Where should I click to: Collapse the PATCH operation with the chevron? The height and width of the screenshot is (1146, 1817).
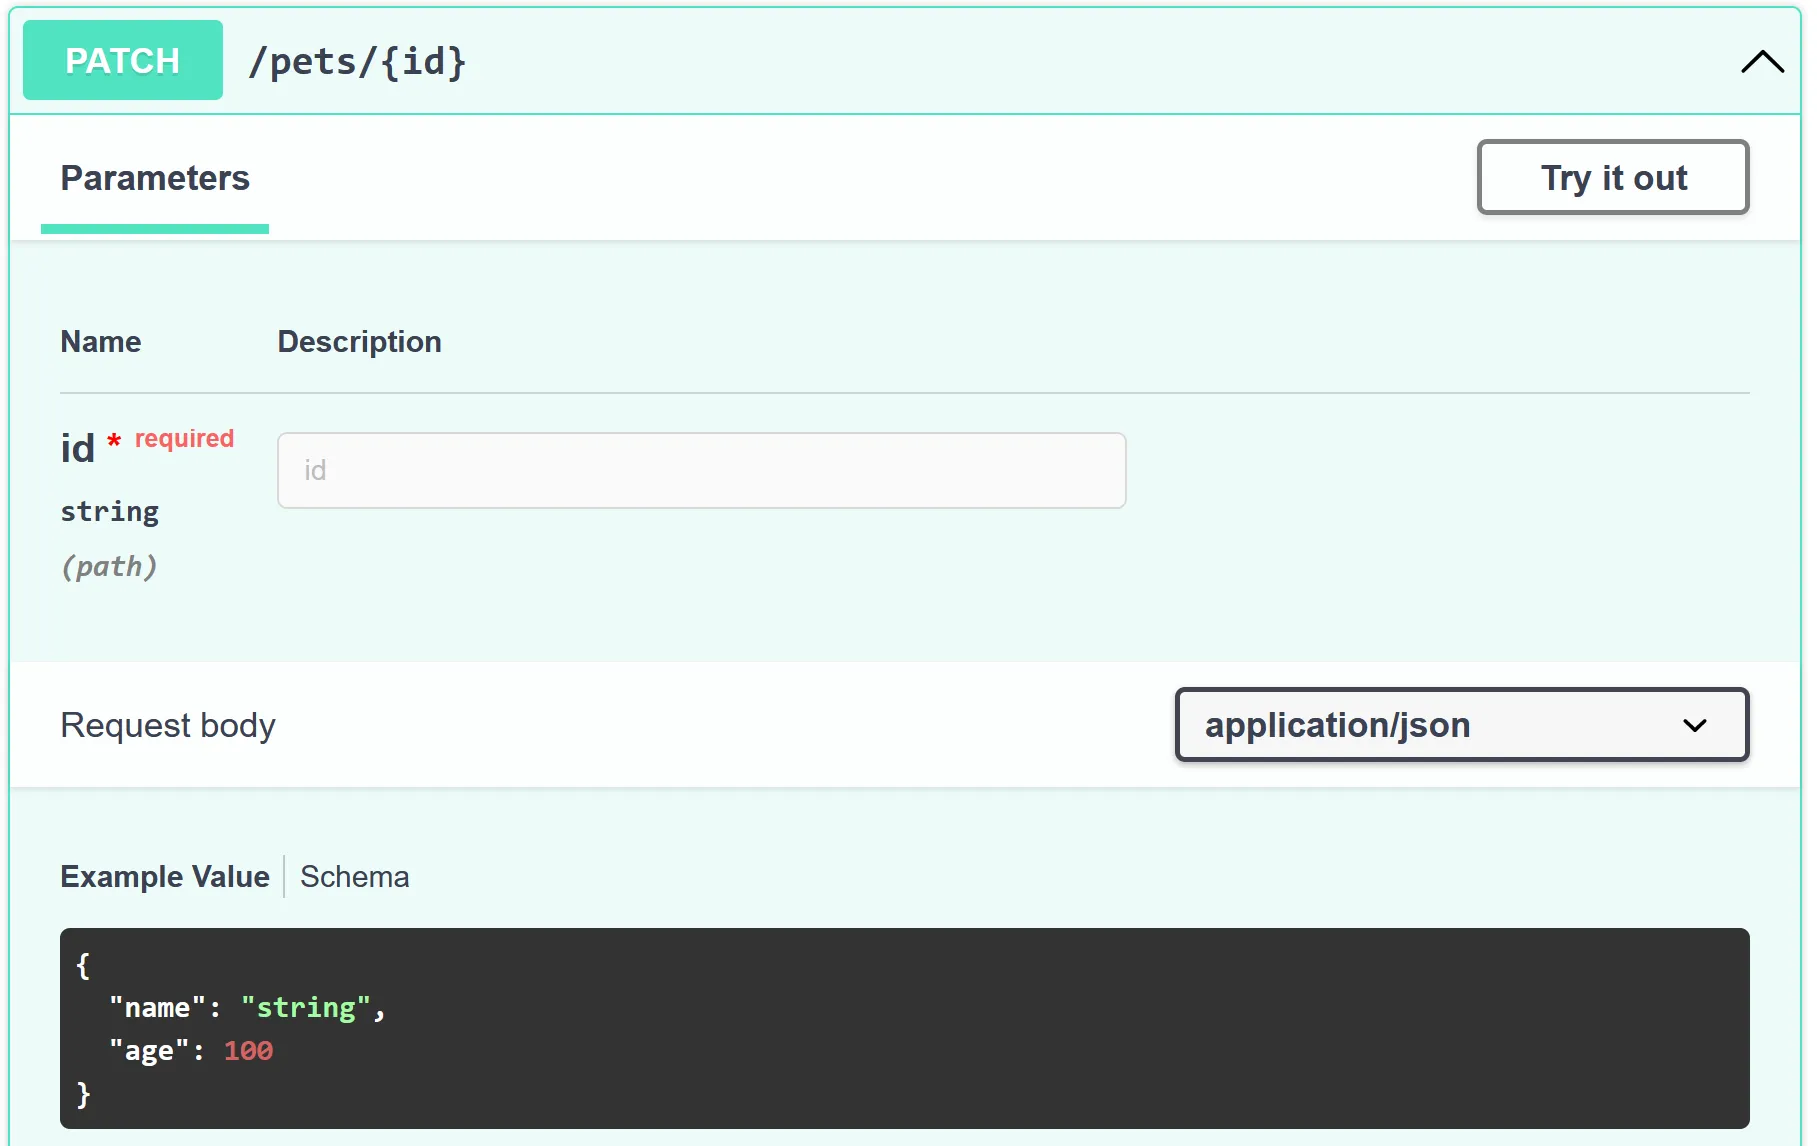1761,62
